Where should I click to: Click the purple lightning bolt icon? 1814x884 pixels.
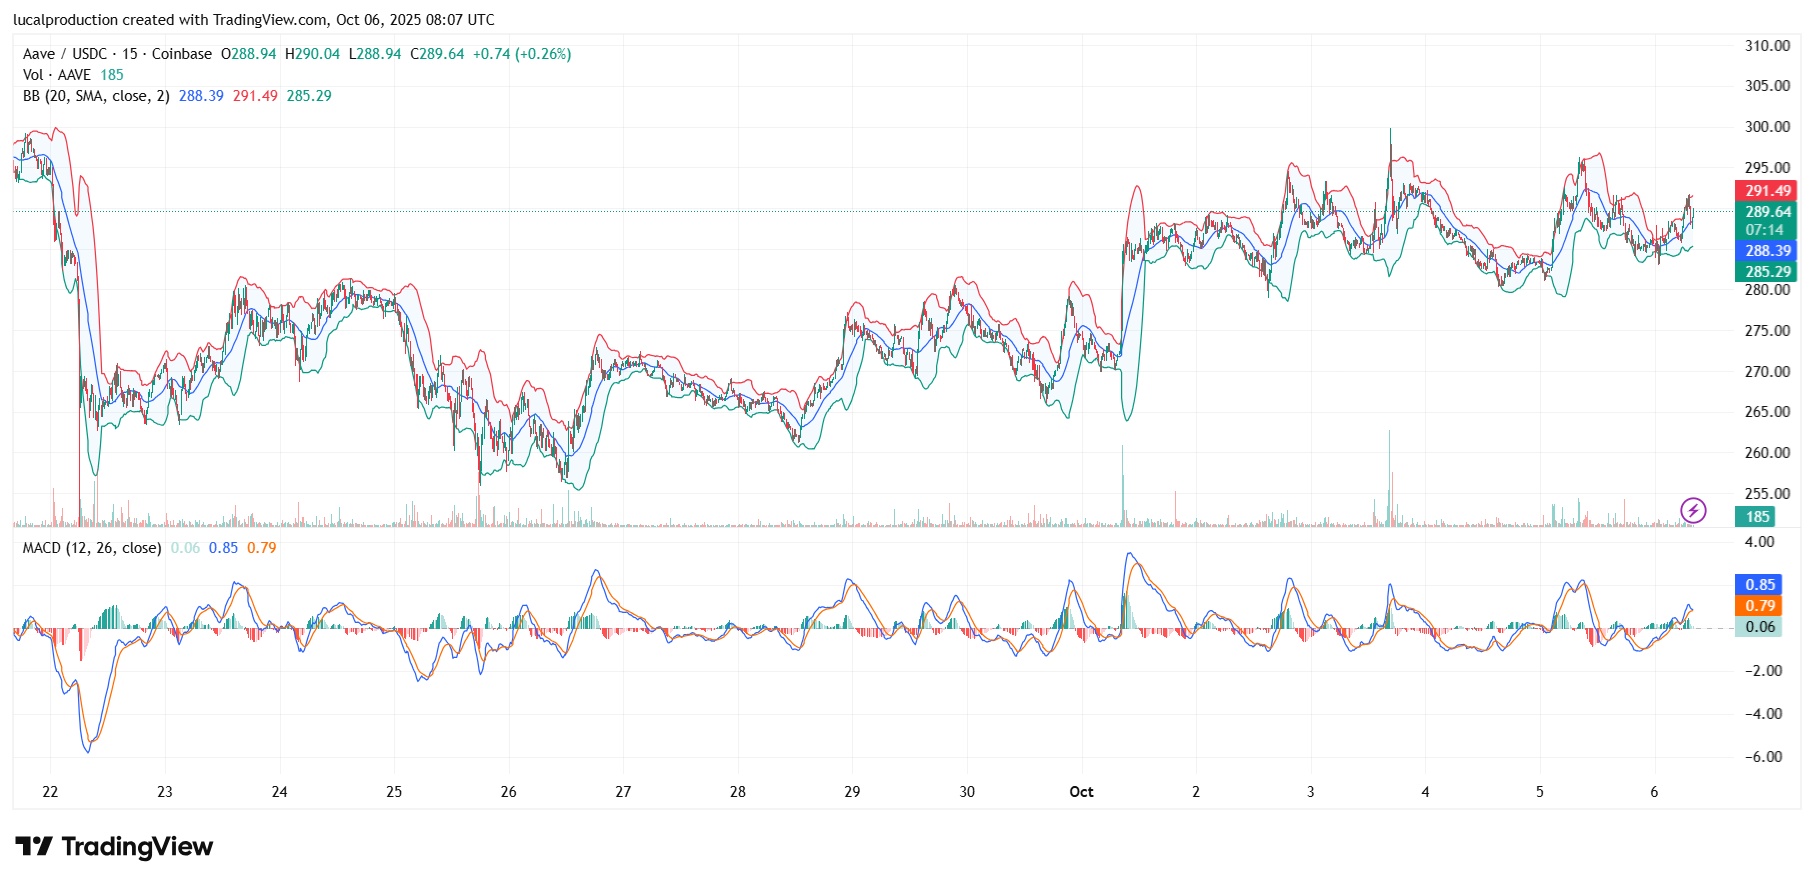coord(1692,511)
